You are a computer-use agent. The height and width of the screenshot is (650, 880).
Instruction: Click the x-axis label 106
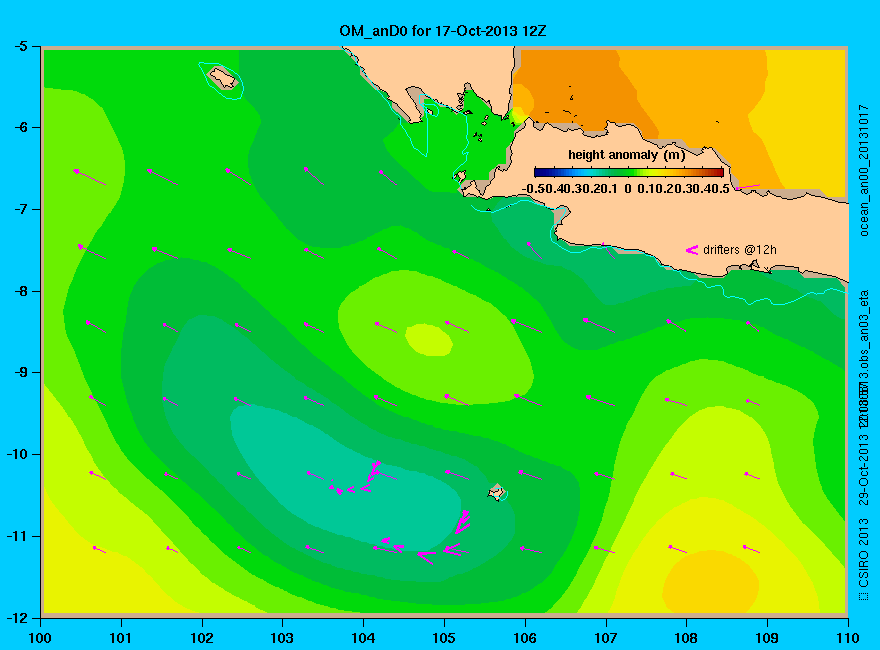coord(525,638)
